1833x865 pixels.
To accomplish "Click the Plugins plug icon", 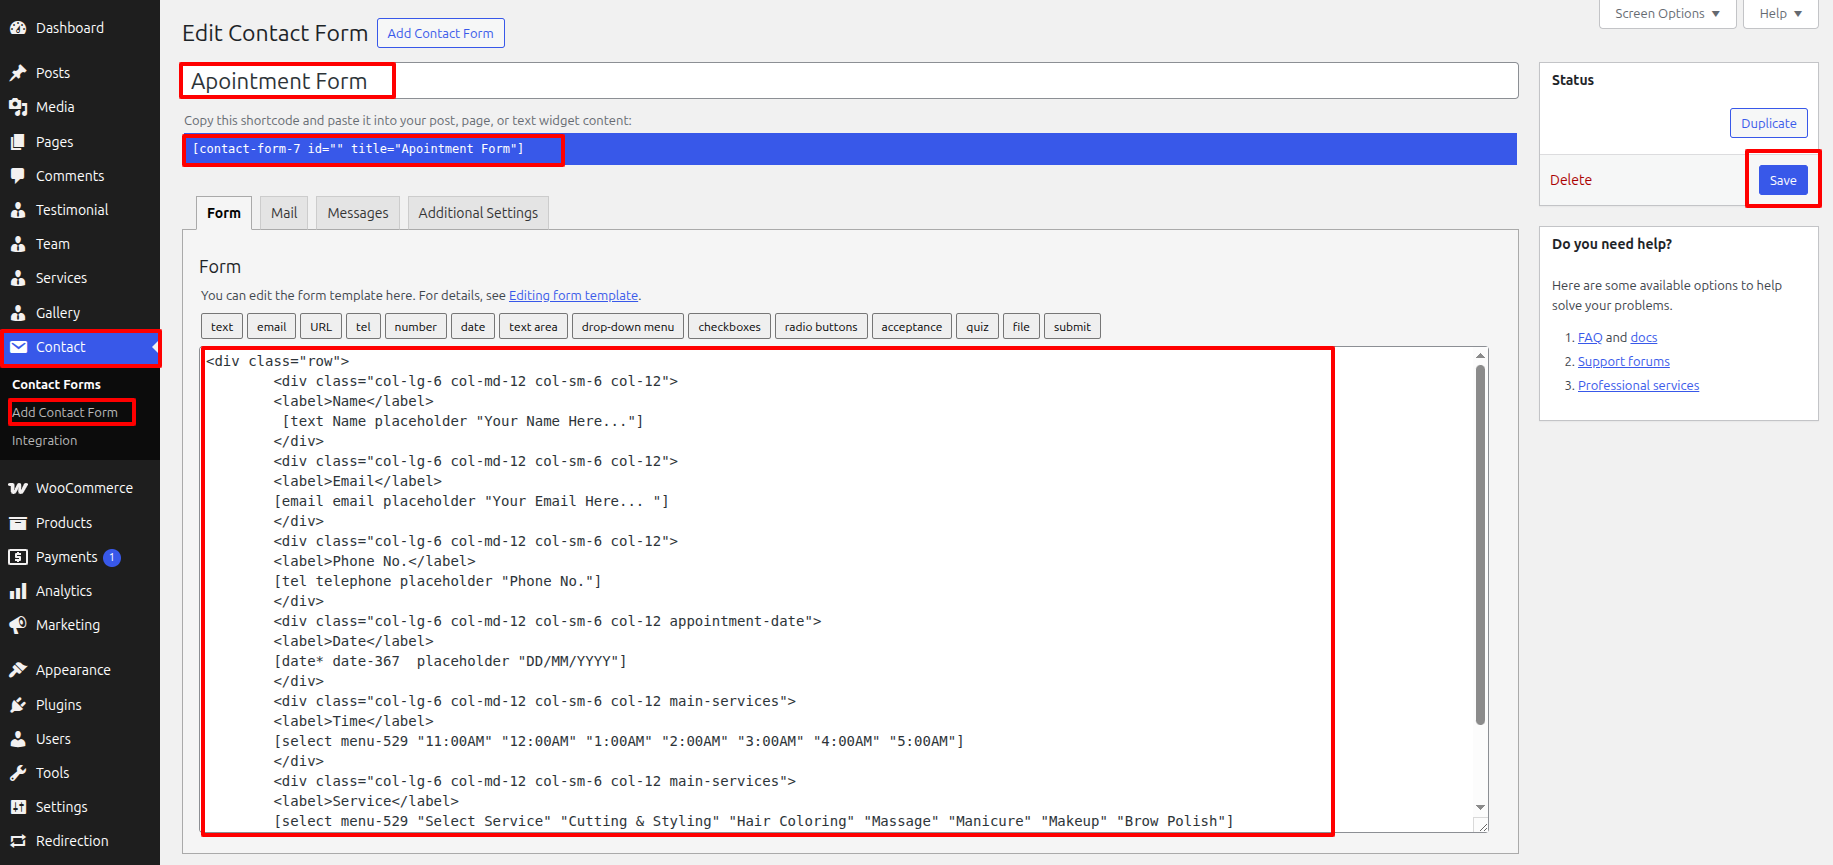I will (18, 705).
